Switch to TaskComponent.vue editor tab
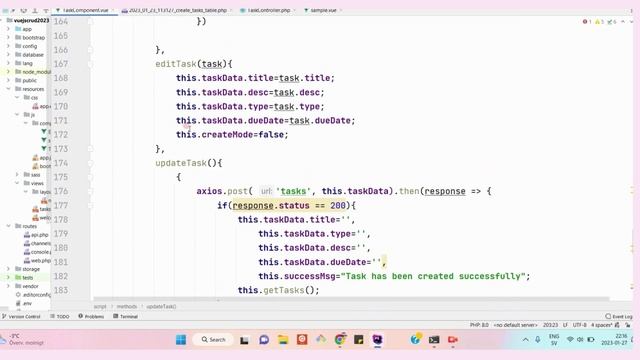The image size is (640, 360). (x=85, y=10)
